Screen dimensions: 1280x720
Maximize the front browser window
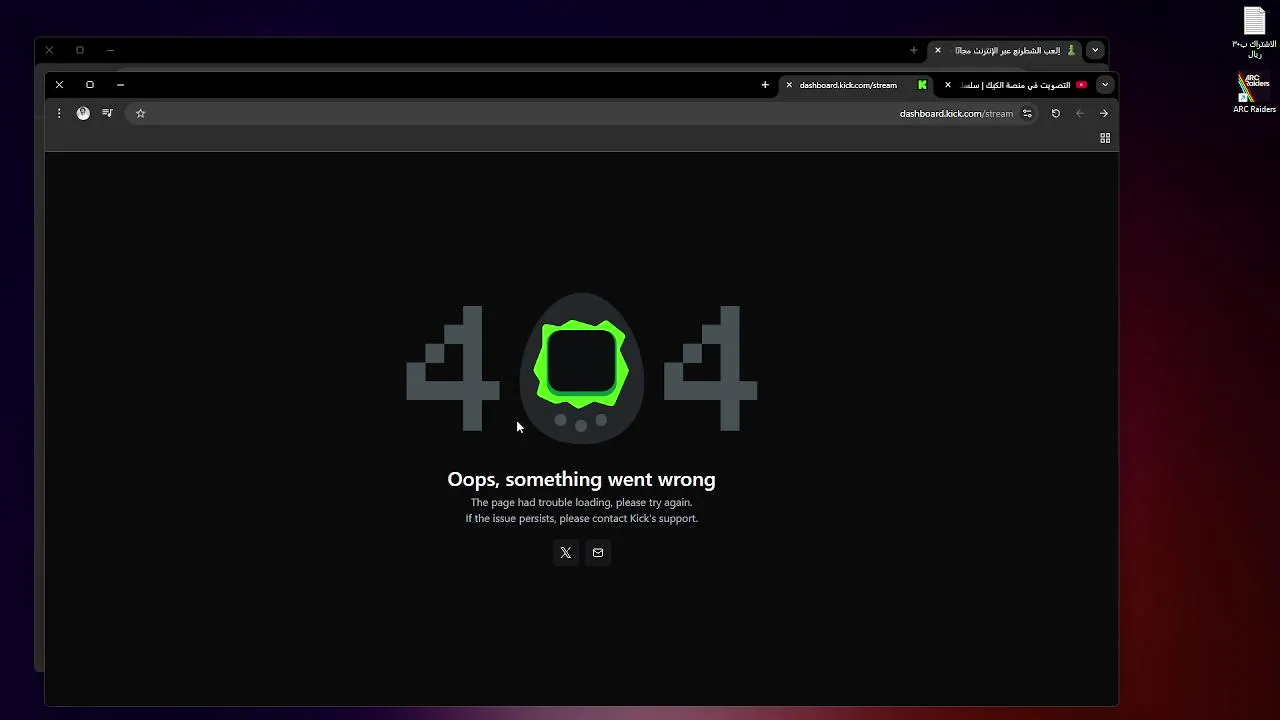tap(90, 85)
